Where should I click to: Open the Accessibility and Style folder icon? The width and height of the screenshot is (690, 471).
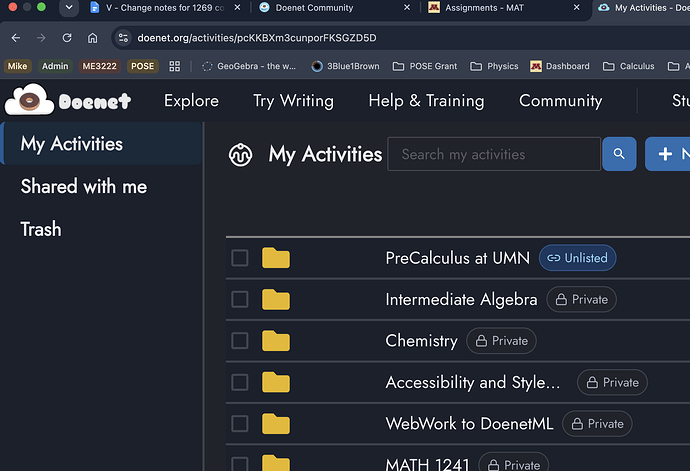[x=276, y=382]
